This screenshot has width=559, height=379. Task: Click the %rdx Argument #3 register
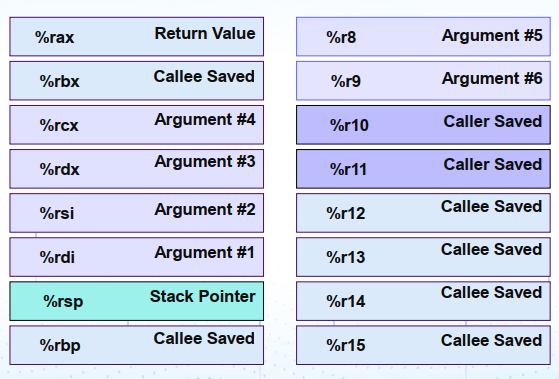coord(137,169)
